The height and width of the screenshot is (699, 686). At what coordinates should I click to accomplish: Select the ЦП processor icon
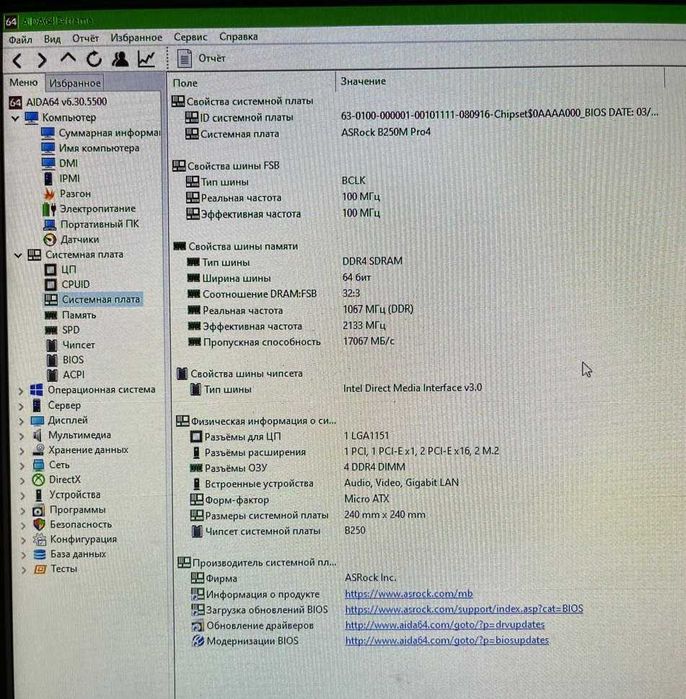click(50, 270)
